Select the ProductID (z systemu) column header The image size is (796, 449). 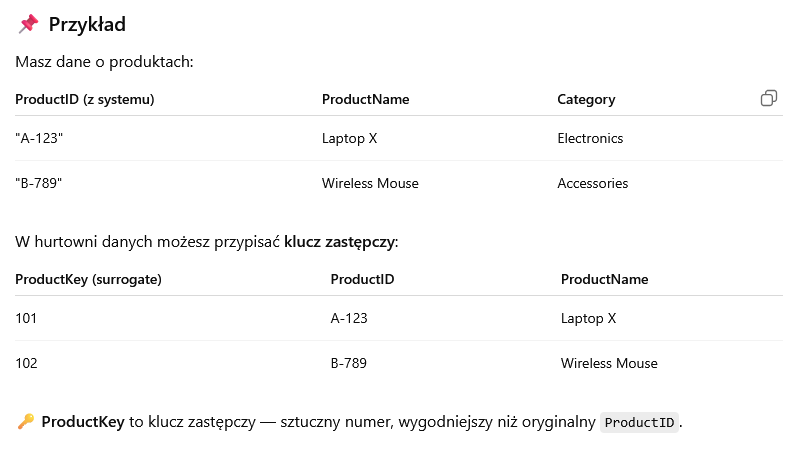pos(85,99)
